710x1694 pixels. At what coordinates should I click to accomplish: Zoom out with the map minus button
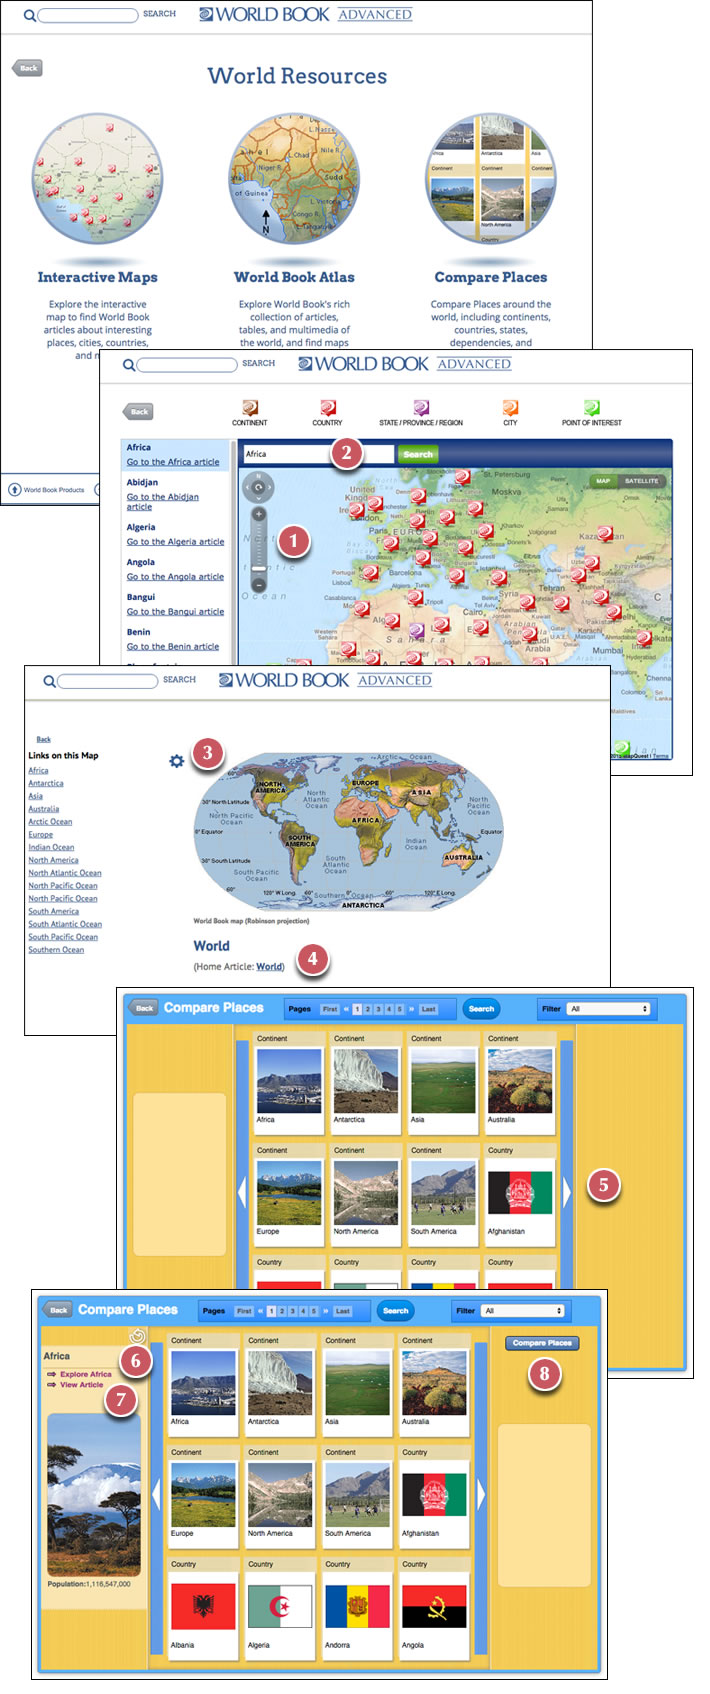258,583
